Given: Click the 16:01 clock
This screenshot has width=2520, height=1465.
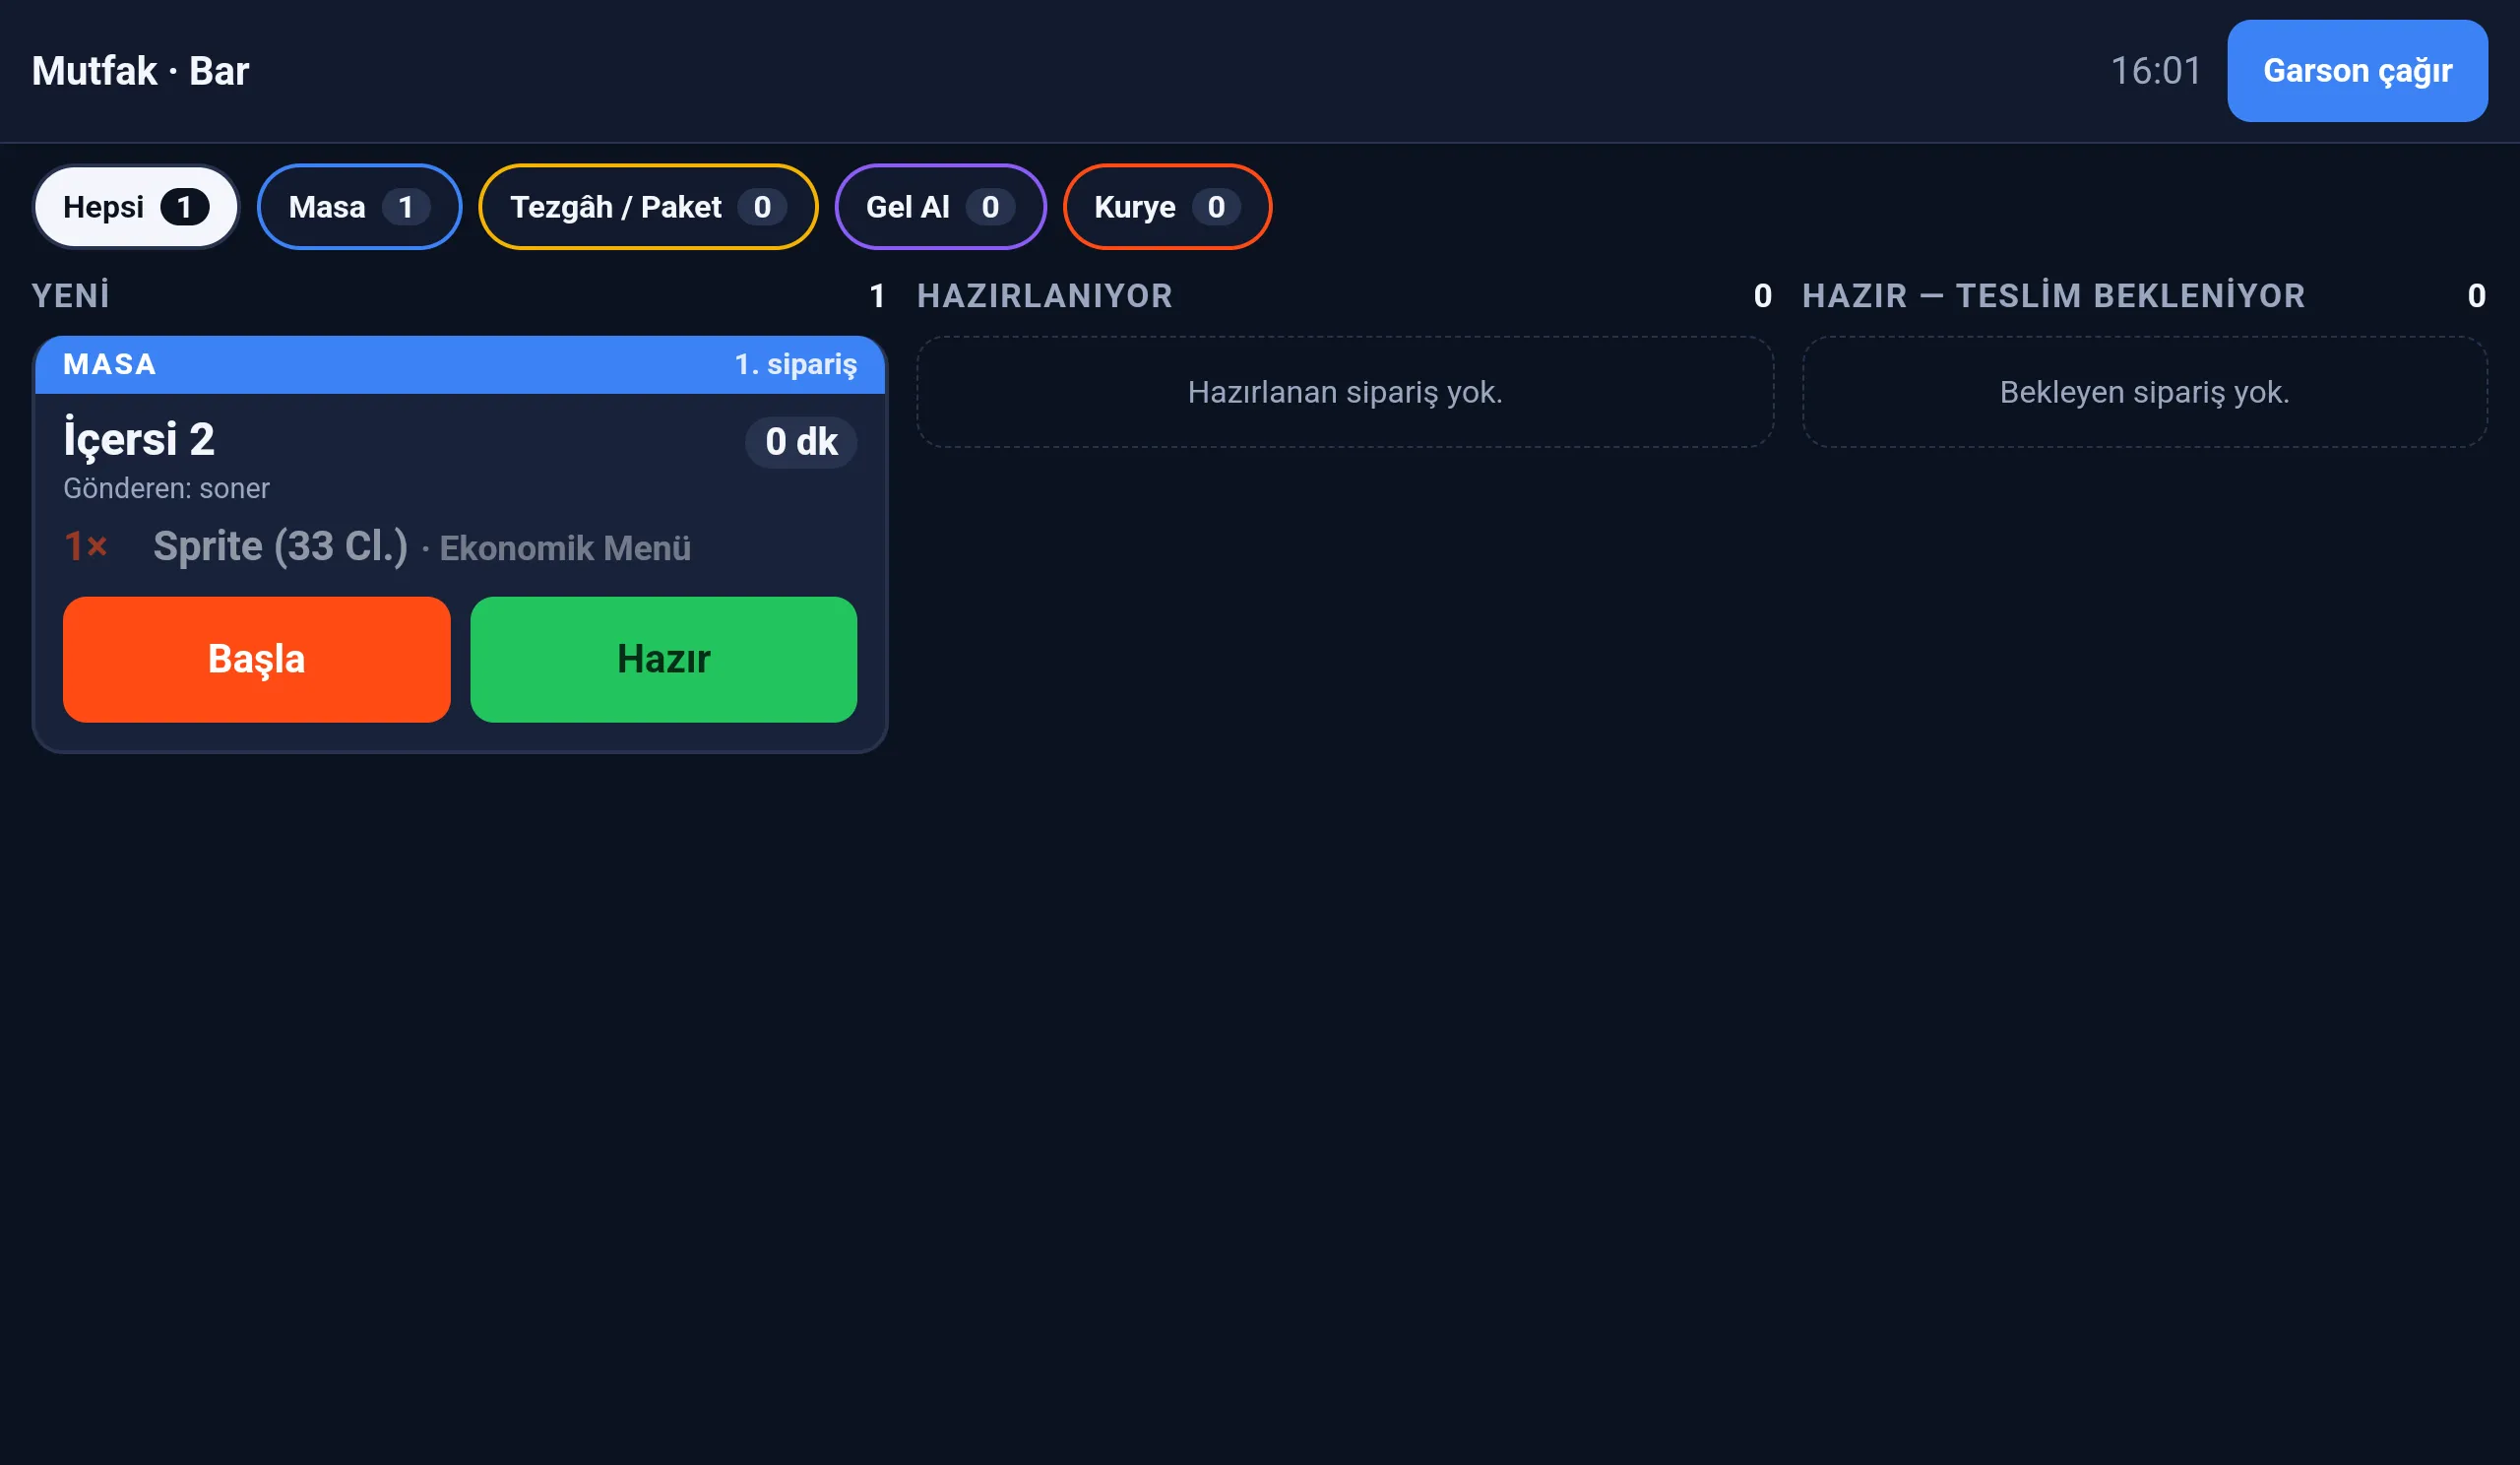Looking at the screenshot, I should coord(2156,71).
